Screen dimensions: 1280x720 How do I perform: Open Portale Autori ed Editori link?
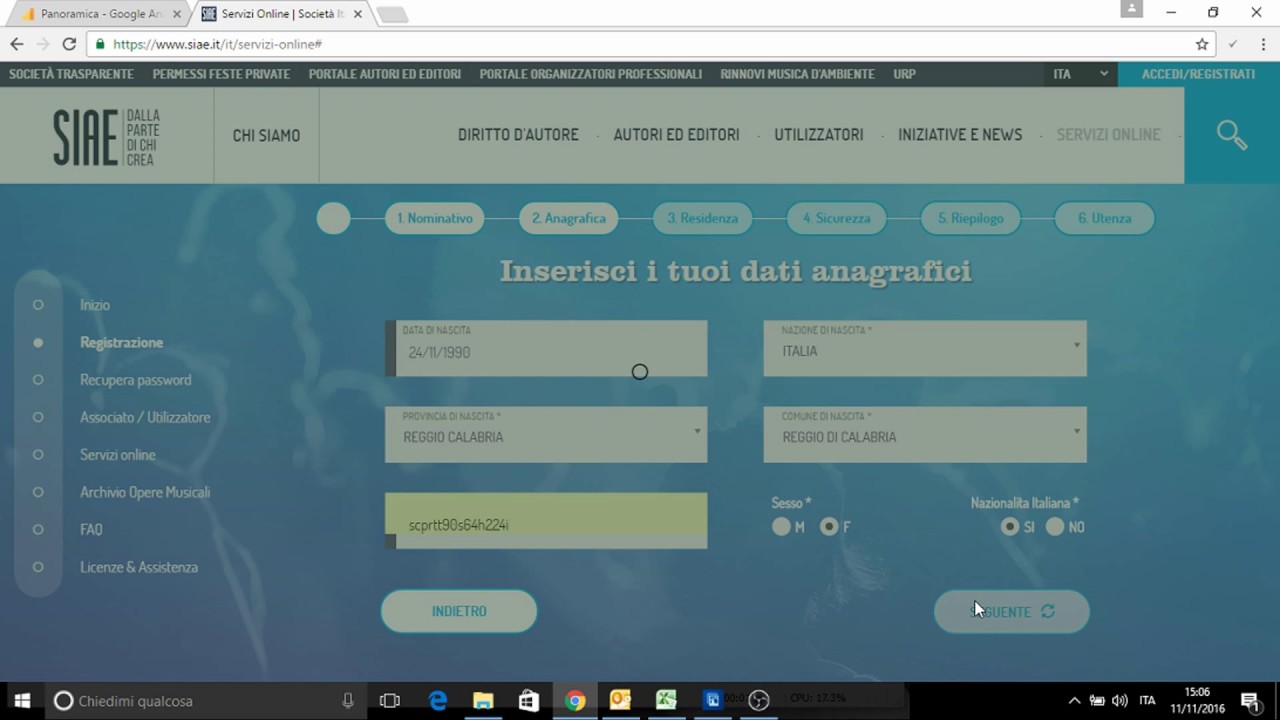pos(385,74)
